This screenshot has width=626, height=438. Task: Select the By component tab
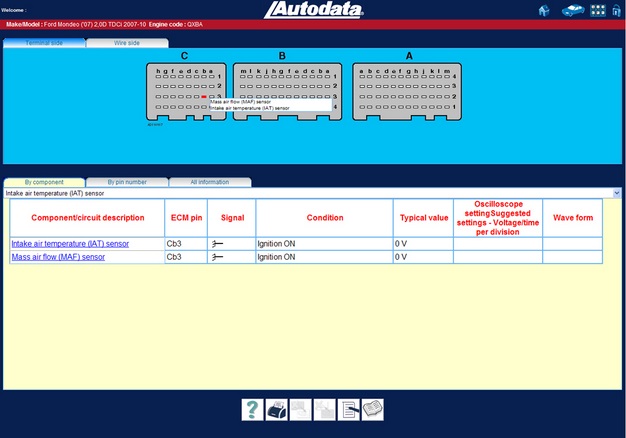(x=44, y=182)
